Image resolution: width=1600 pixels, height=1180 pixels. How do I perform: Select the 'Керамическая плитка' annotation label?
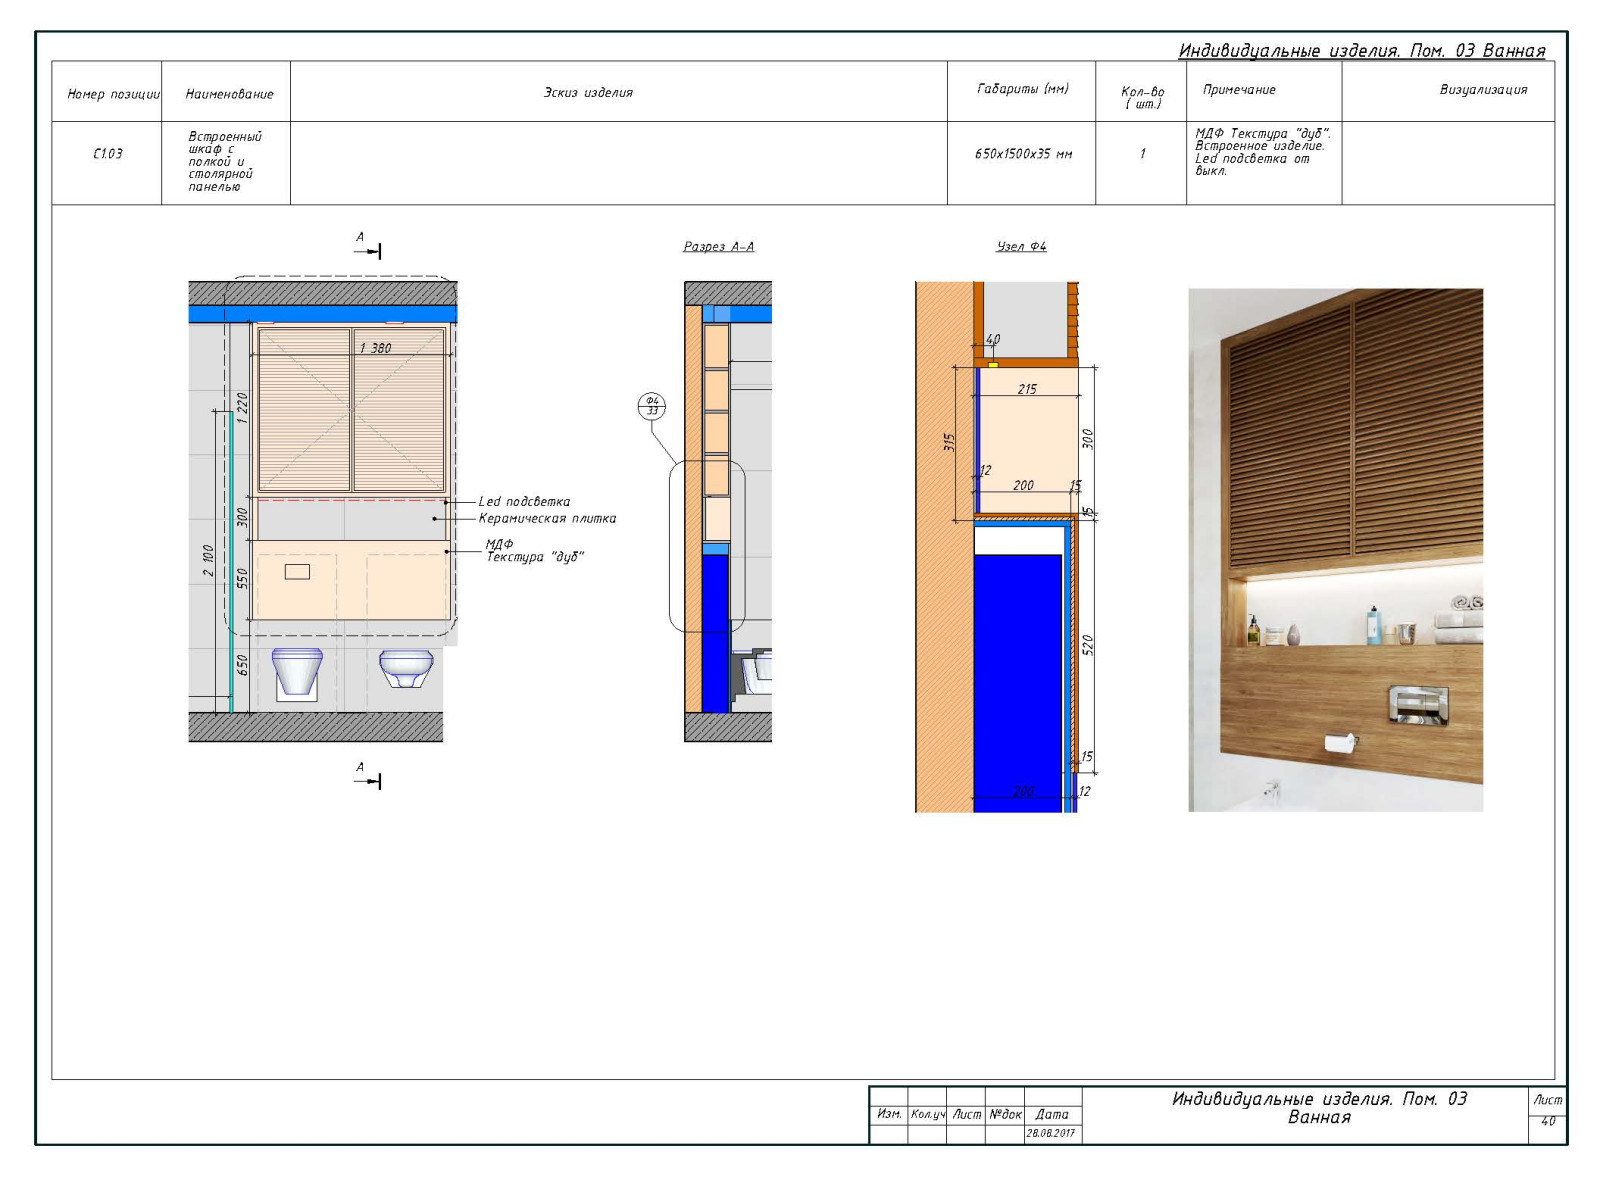[x=547, y=518]
